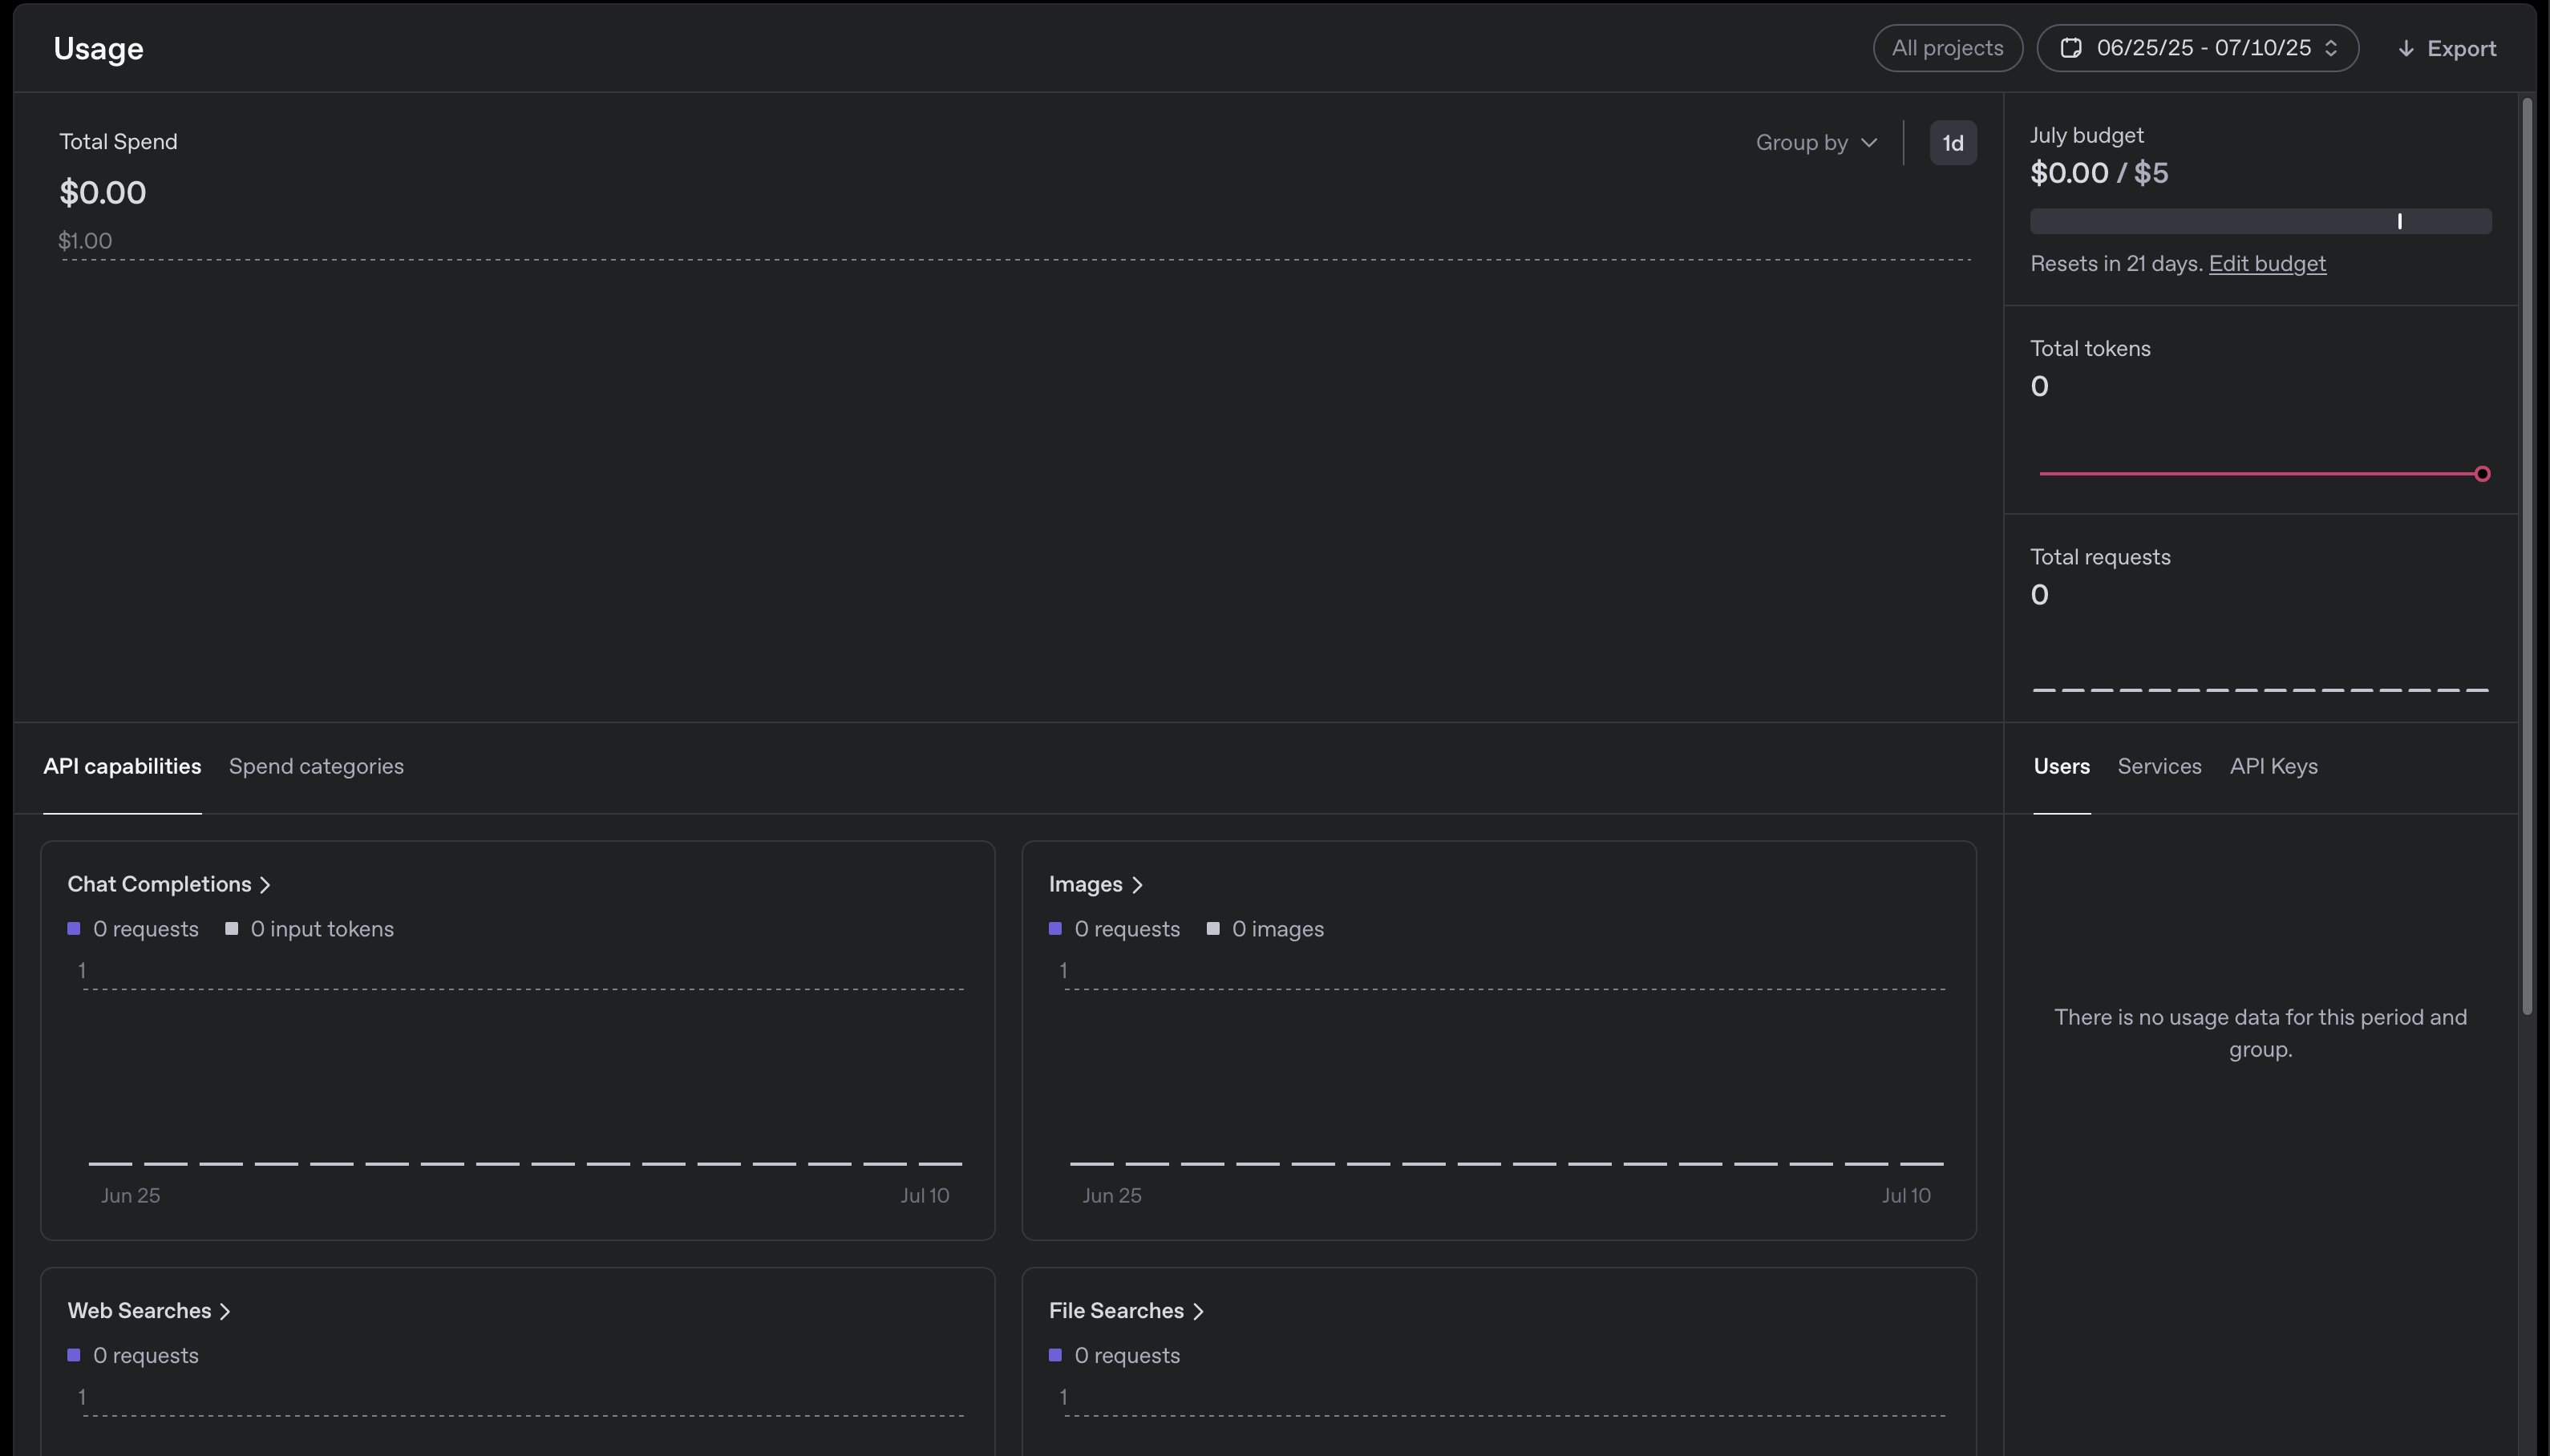The image size is (2550, 1456).
Task: Click the Images chevron arrow
Action: pyautogui.click(x=1137, y=885)
